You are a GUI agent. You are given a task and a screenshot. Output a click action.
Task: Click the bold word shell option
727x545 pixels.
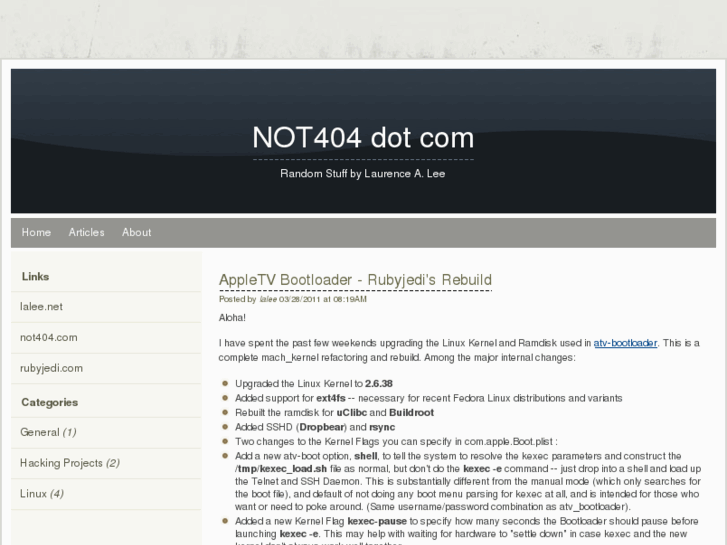(366, 456)
